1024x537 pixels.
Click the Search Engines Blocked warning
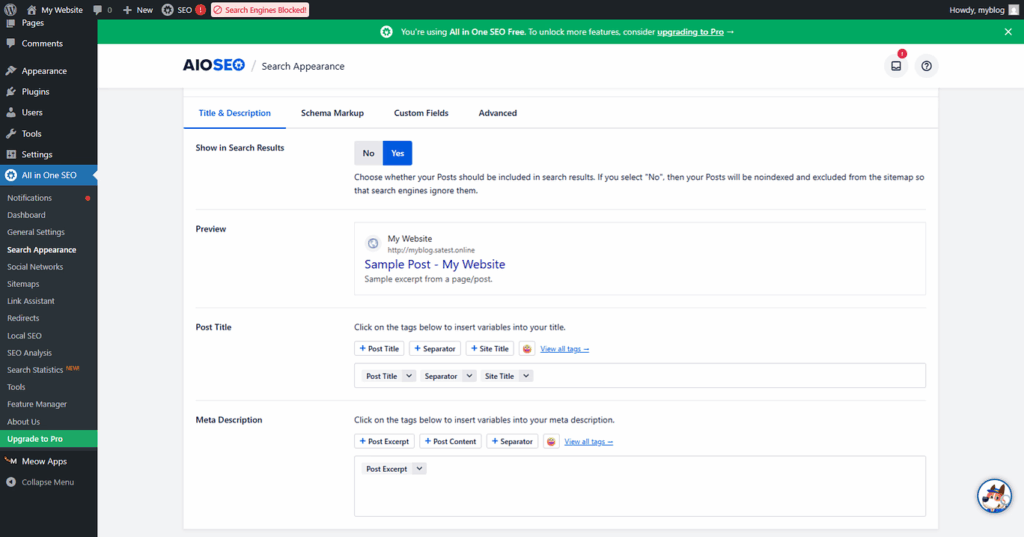pos(260,10)
